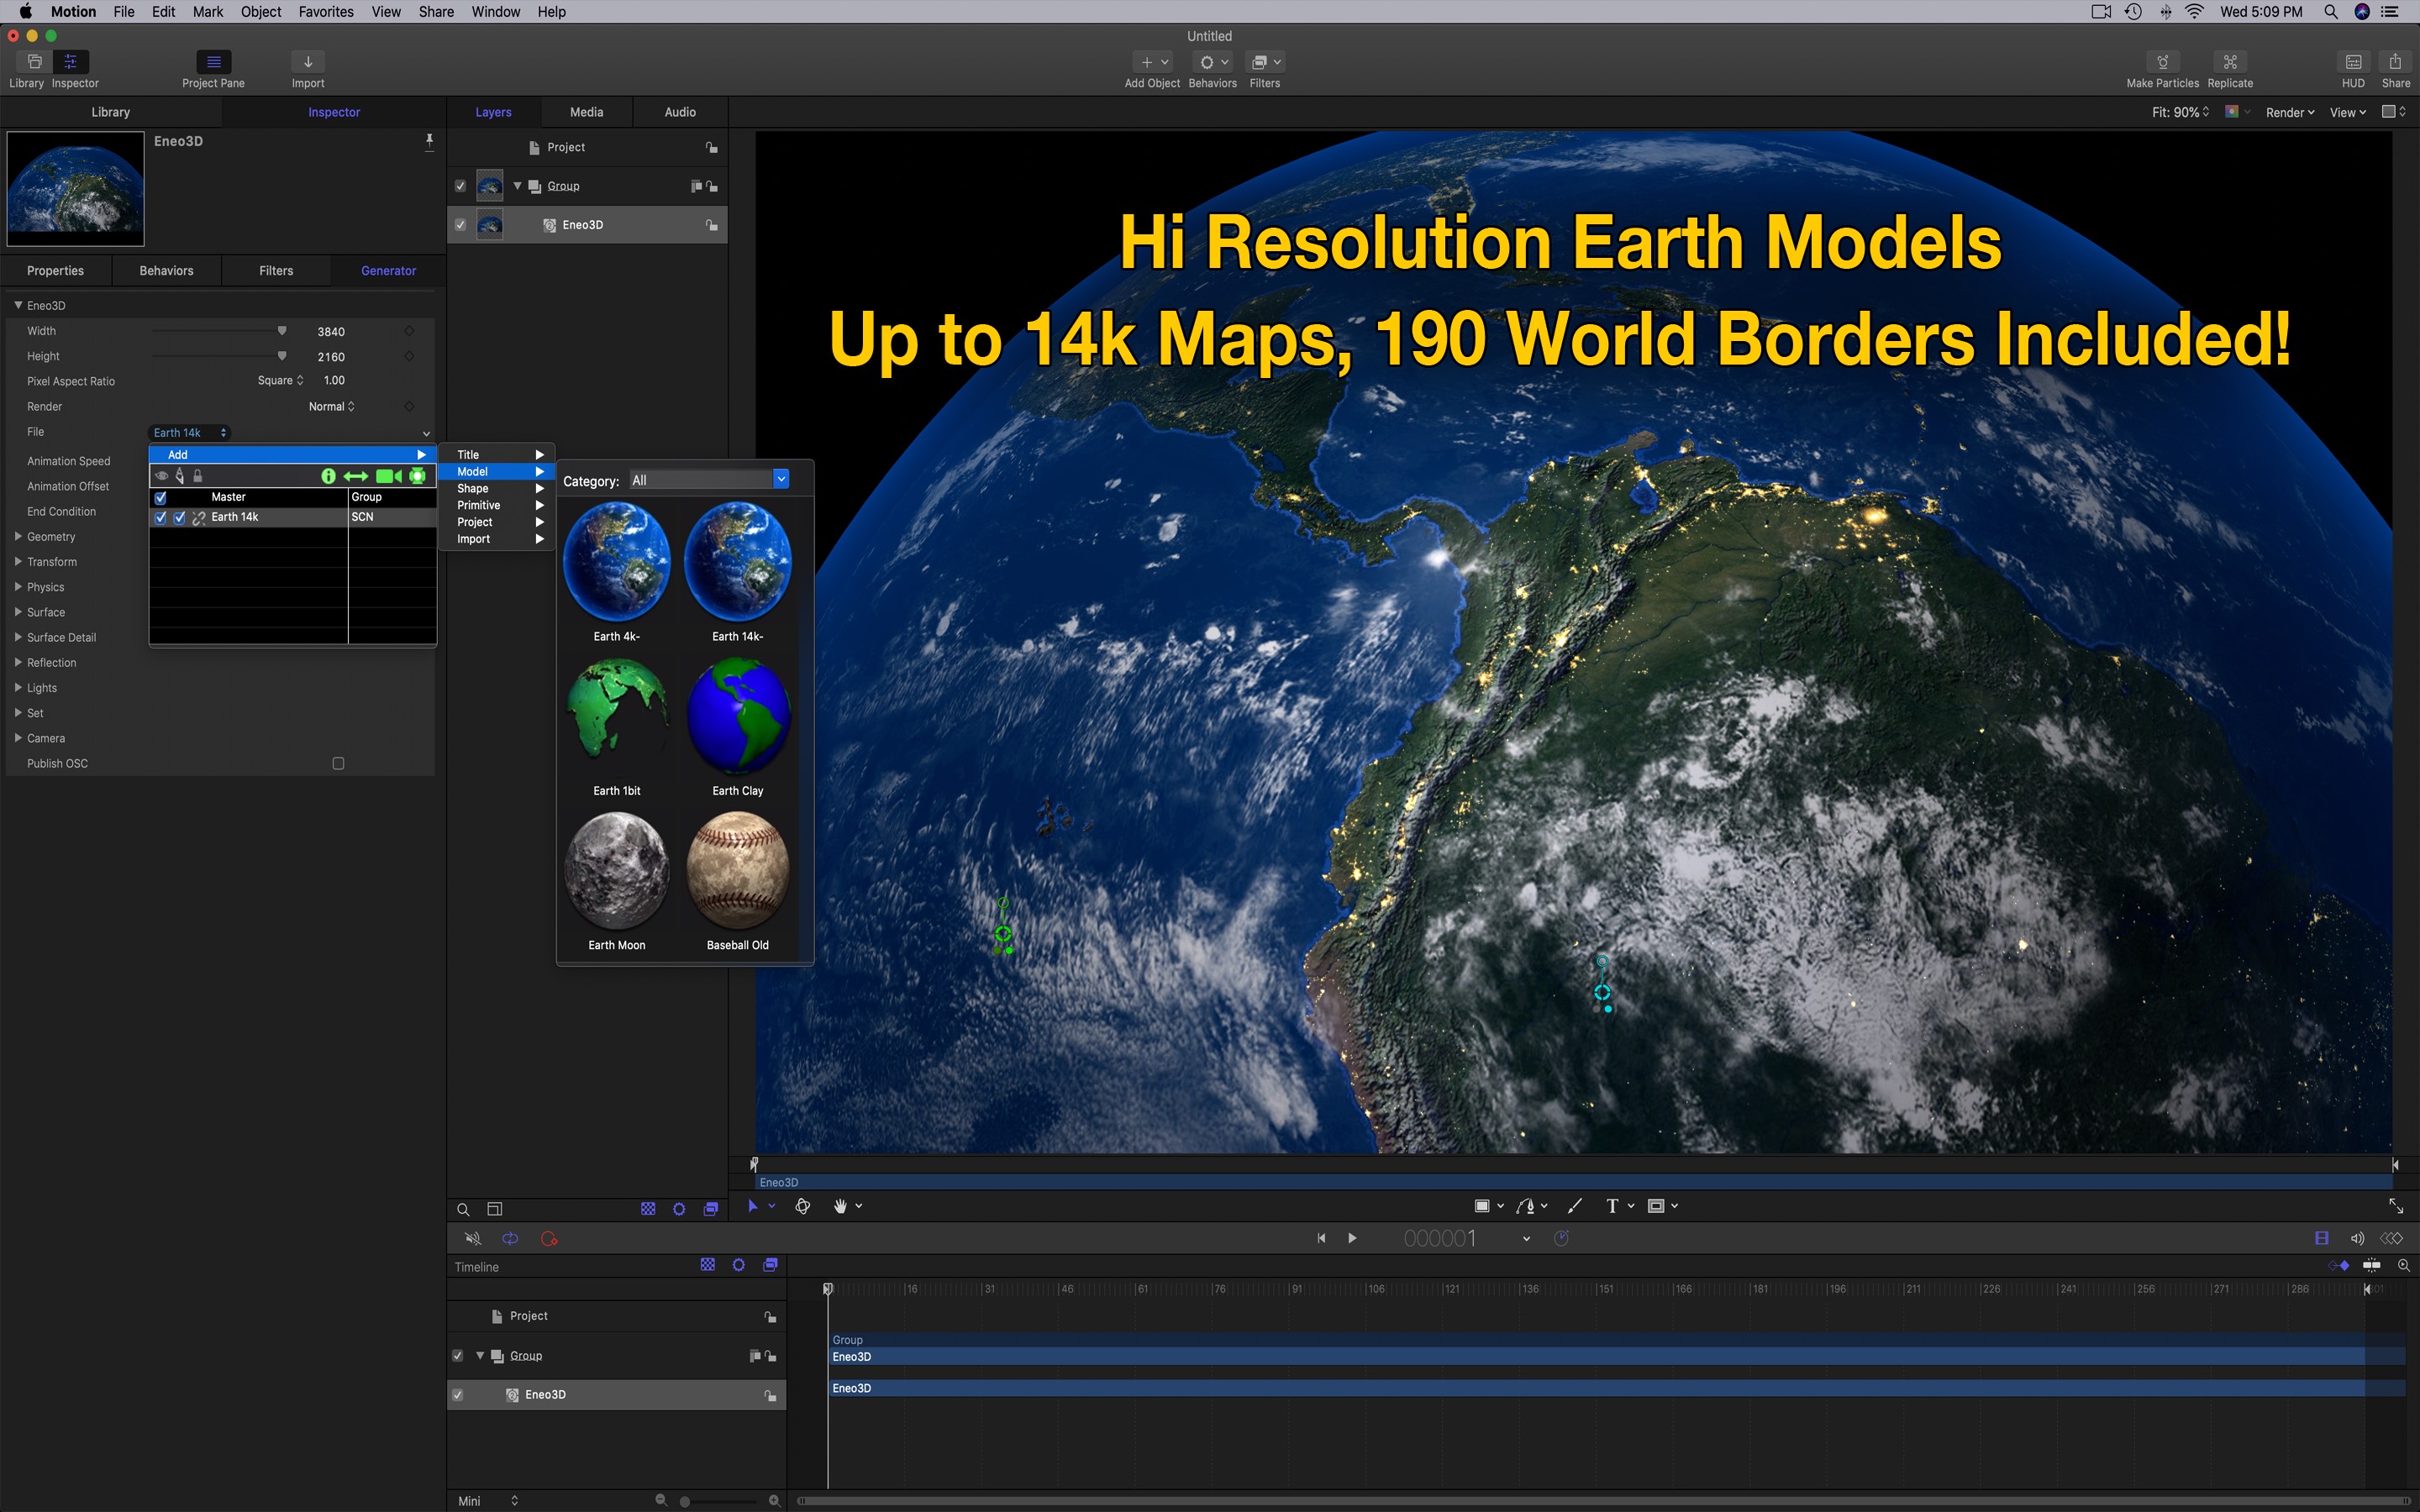The image size is (2420, 1512).
Task: Open the Fit 90% zoom dropdown
Action: tap(2180, 112)
